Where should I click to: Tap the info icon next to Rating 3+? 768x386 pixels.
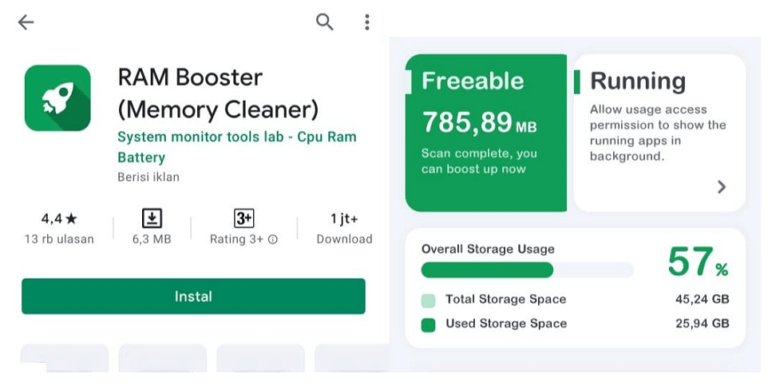[x=273, y=240]
